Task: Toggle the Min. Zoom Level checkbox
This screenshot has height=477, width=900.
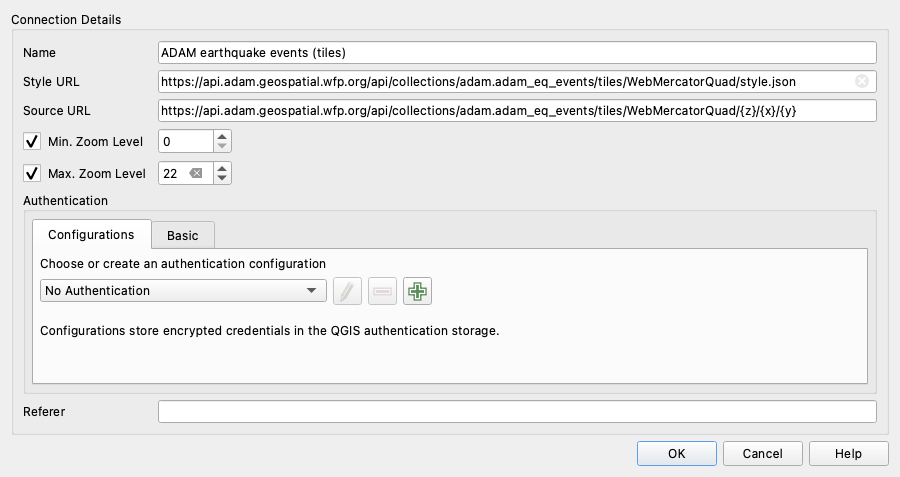Action: tap(32, 141)
